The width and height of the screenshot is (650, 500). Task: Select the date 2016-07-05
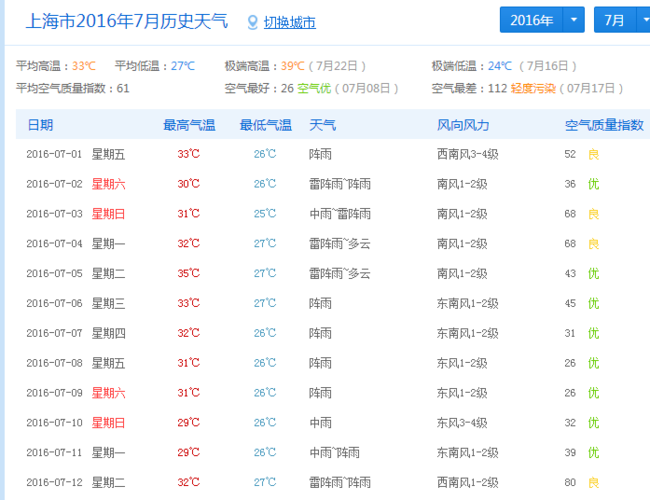(x=54, y=274)
